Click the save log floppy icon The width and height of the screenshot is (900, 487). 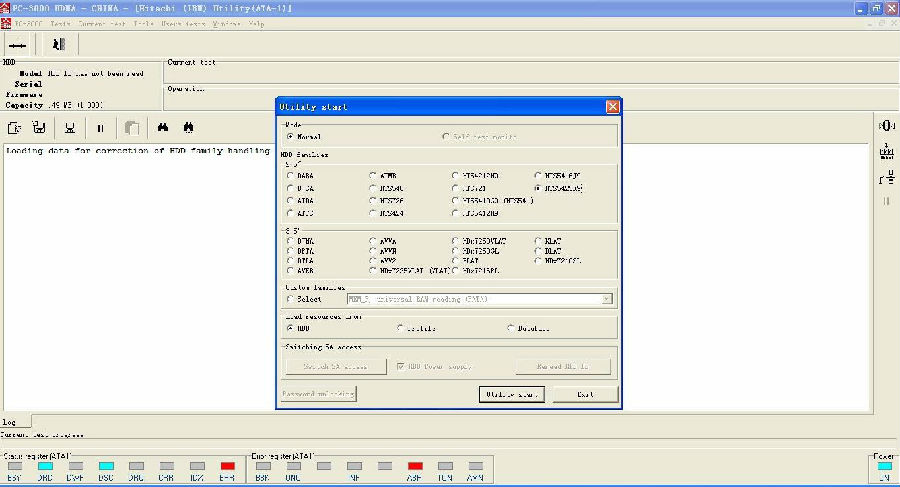pyautogui.click(x=39, y=127)
